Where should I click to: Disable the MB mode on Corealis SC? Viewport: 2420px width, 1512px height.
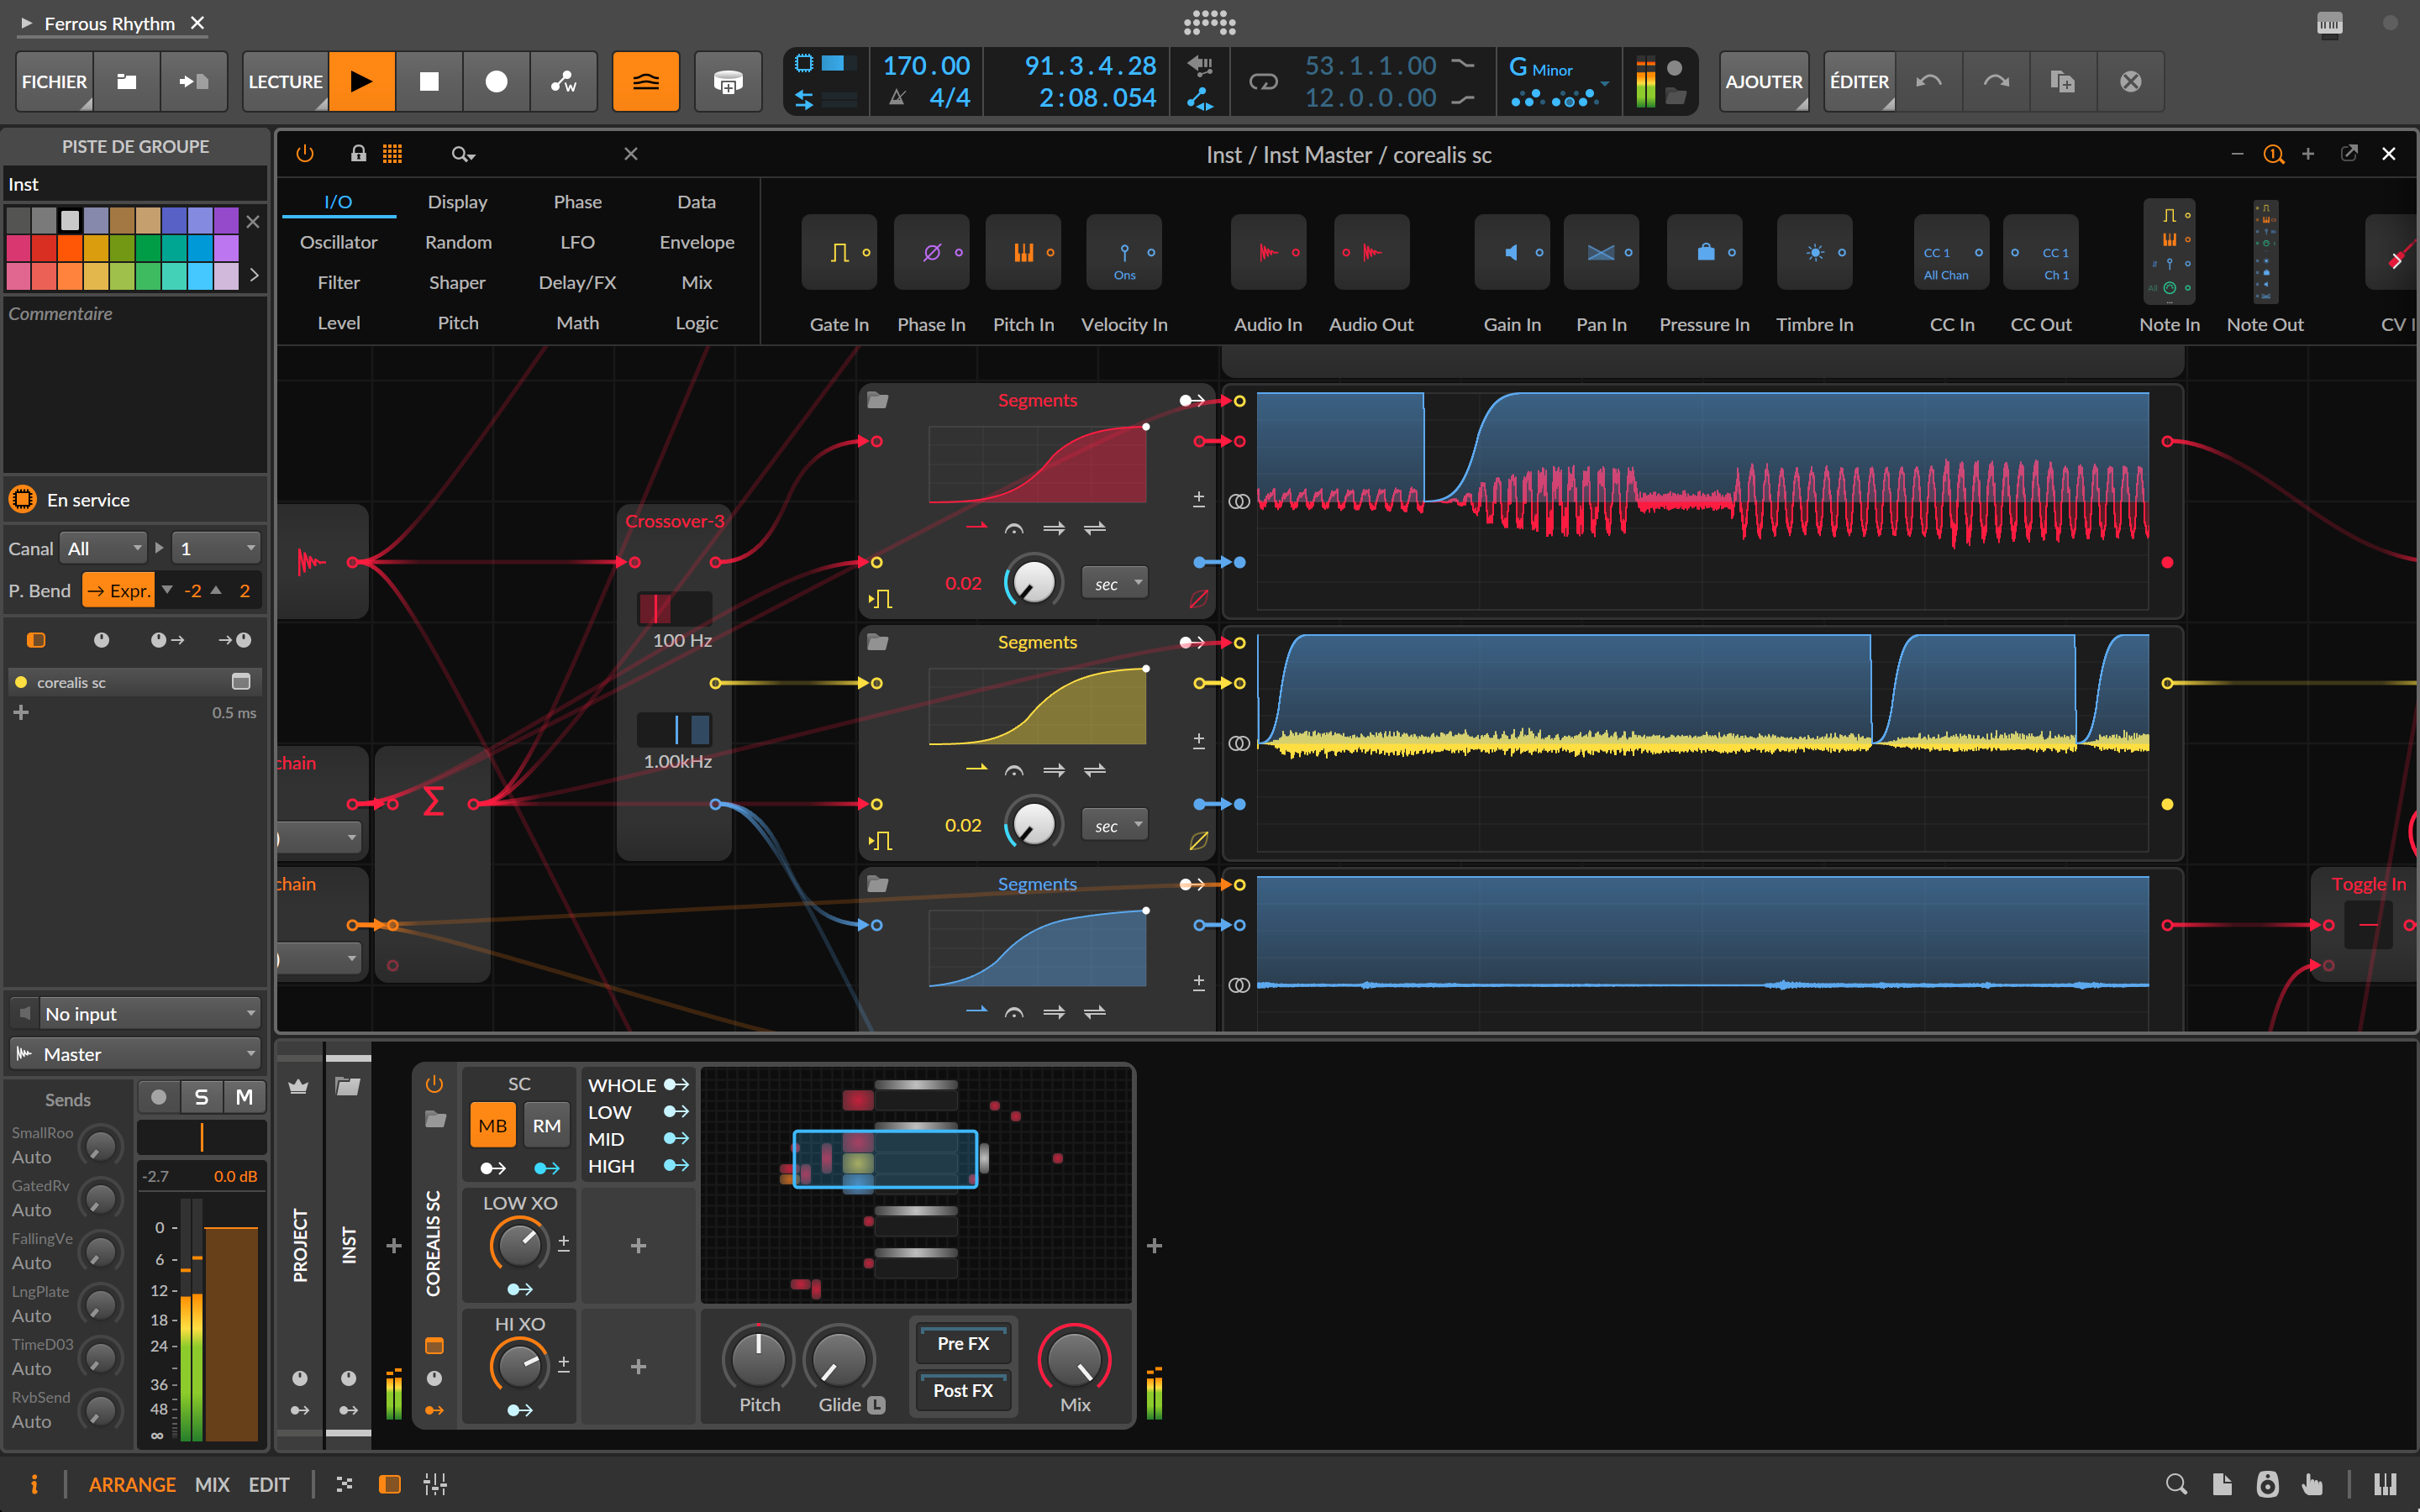pyautogui.click(x=492, y=1124)
